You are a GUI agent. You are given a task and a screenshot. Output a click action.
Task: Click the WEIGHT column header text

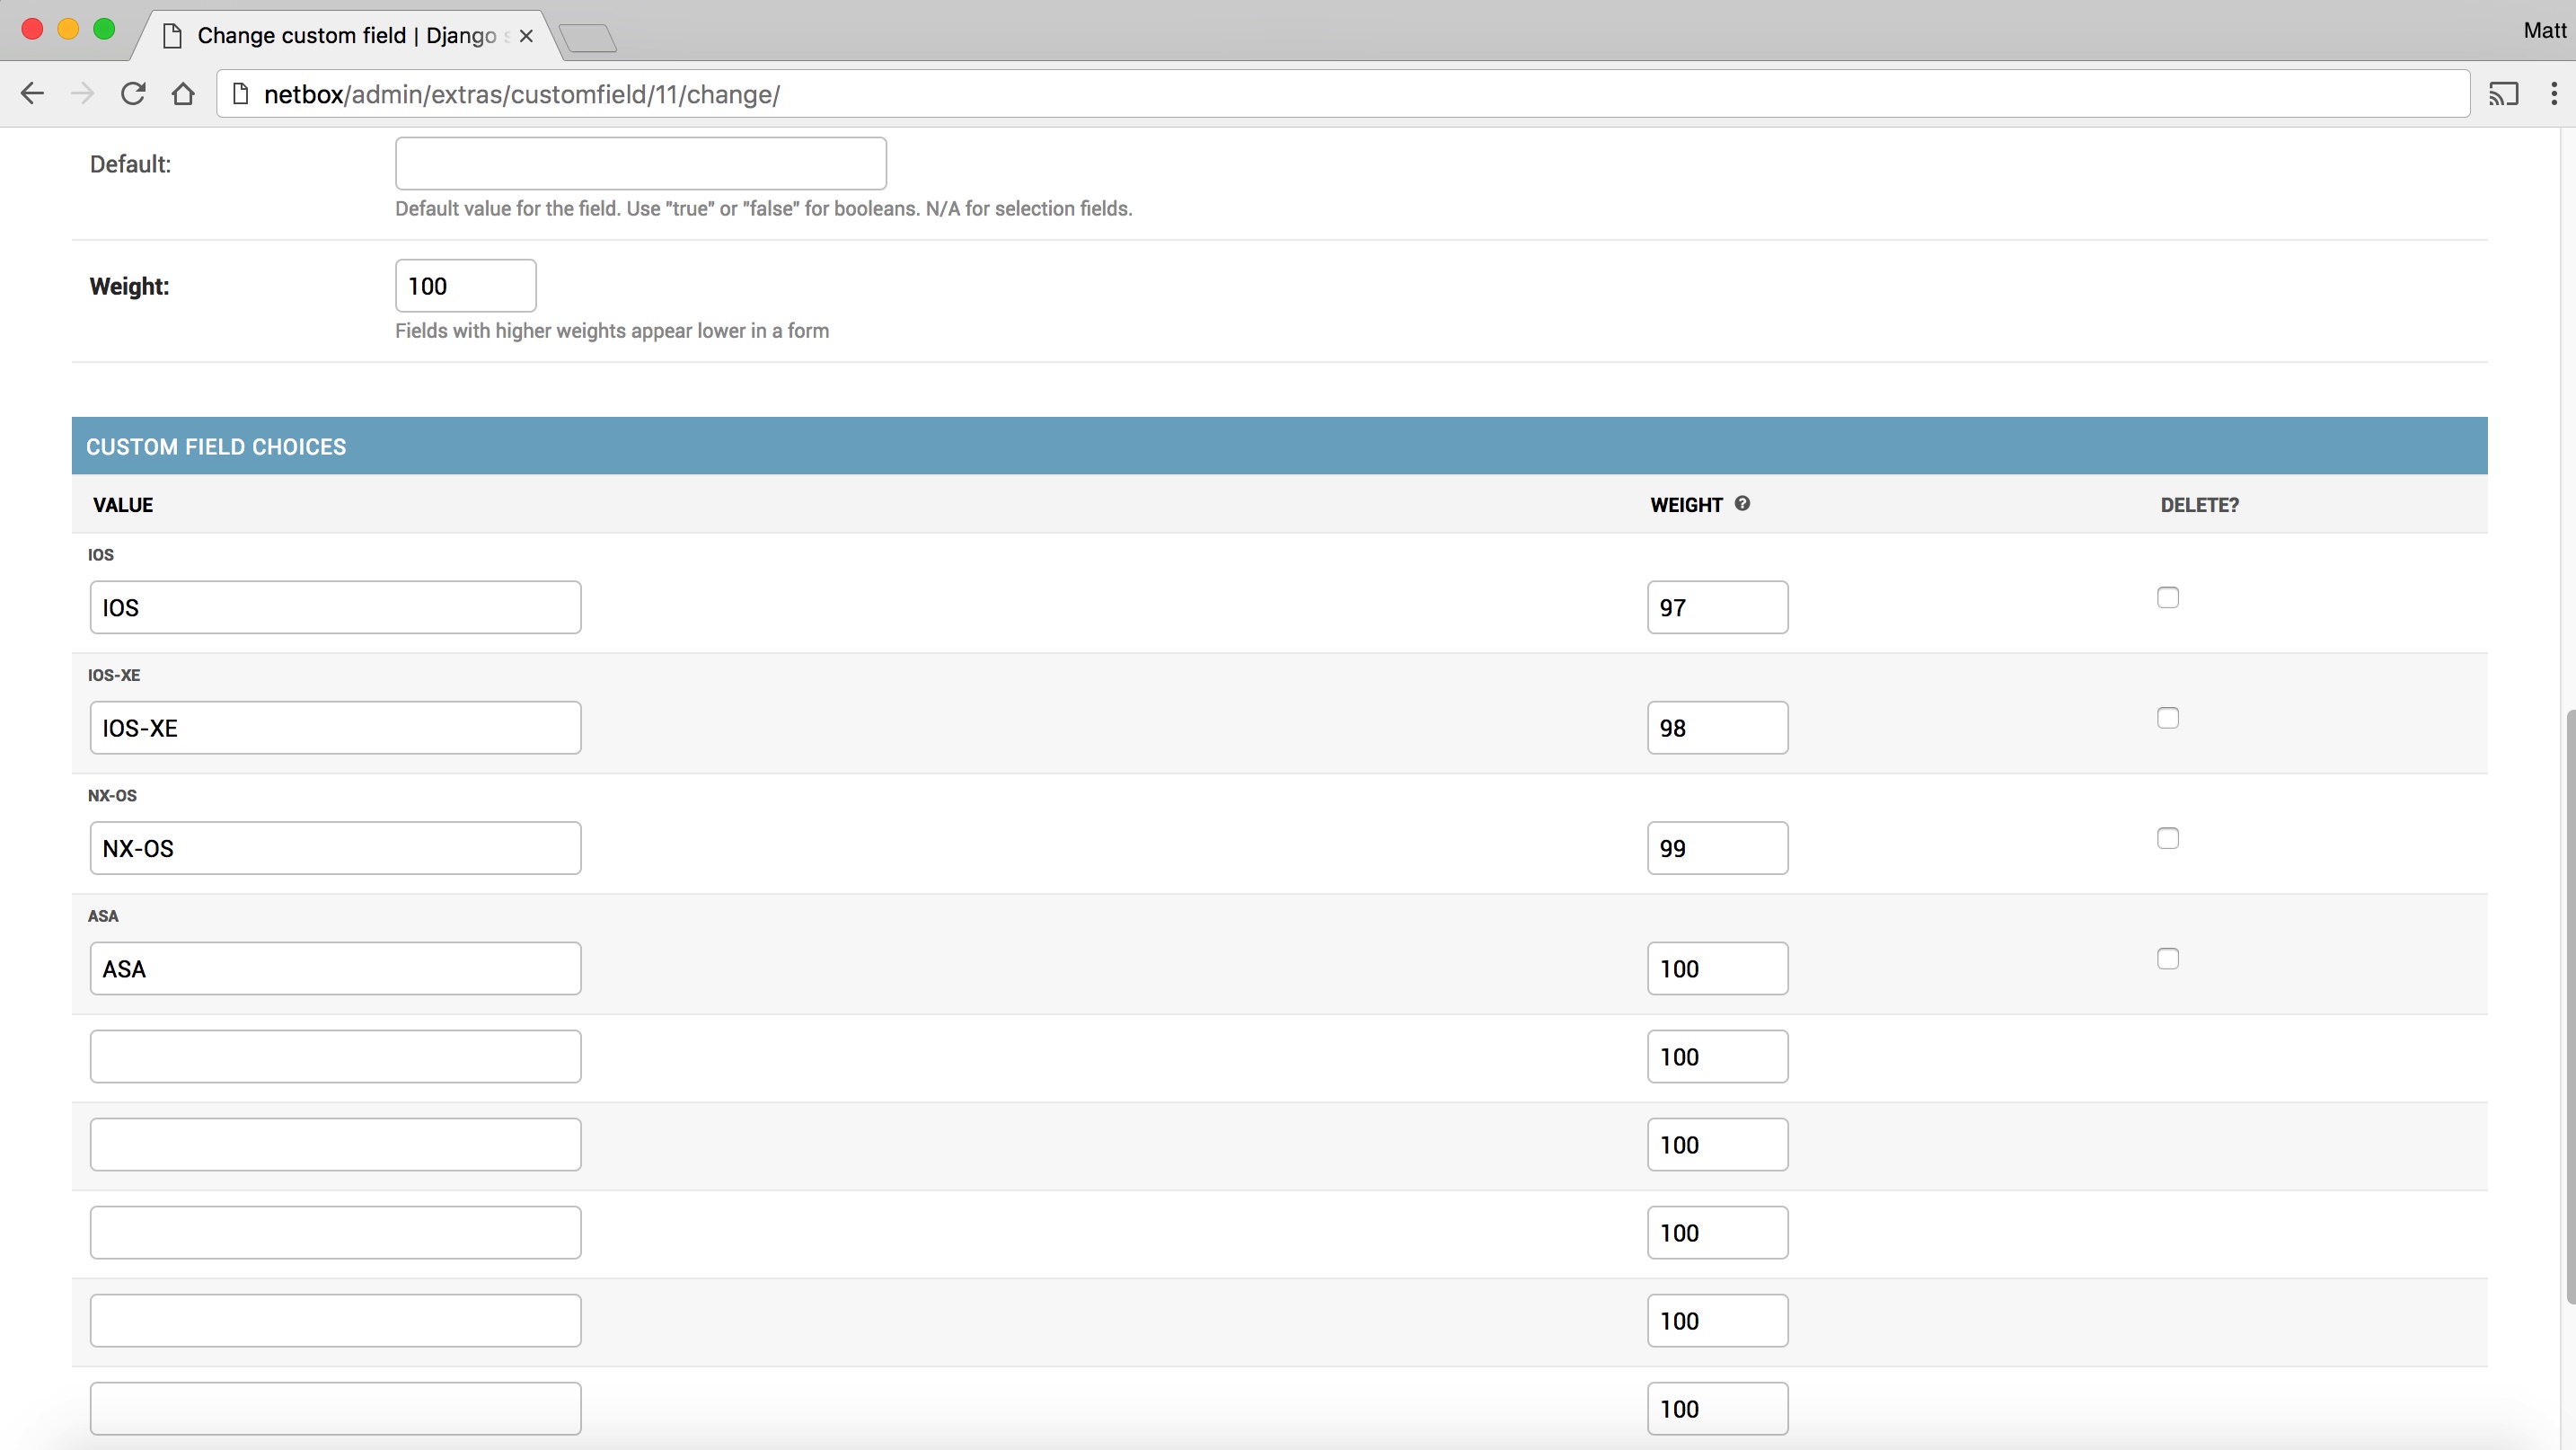point(1686,505)
